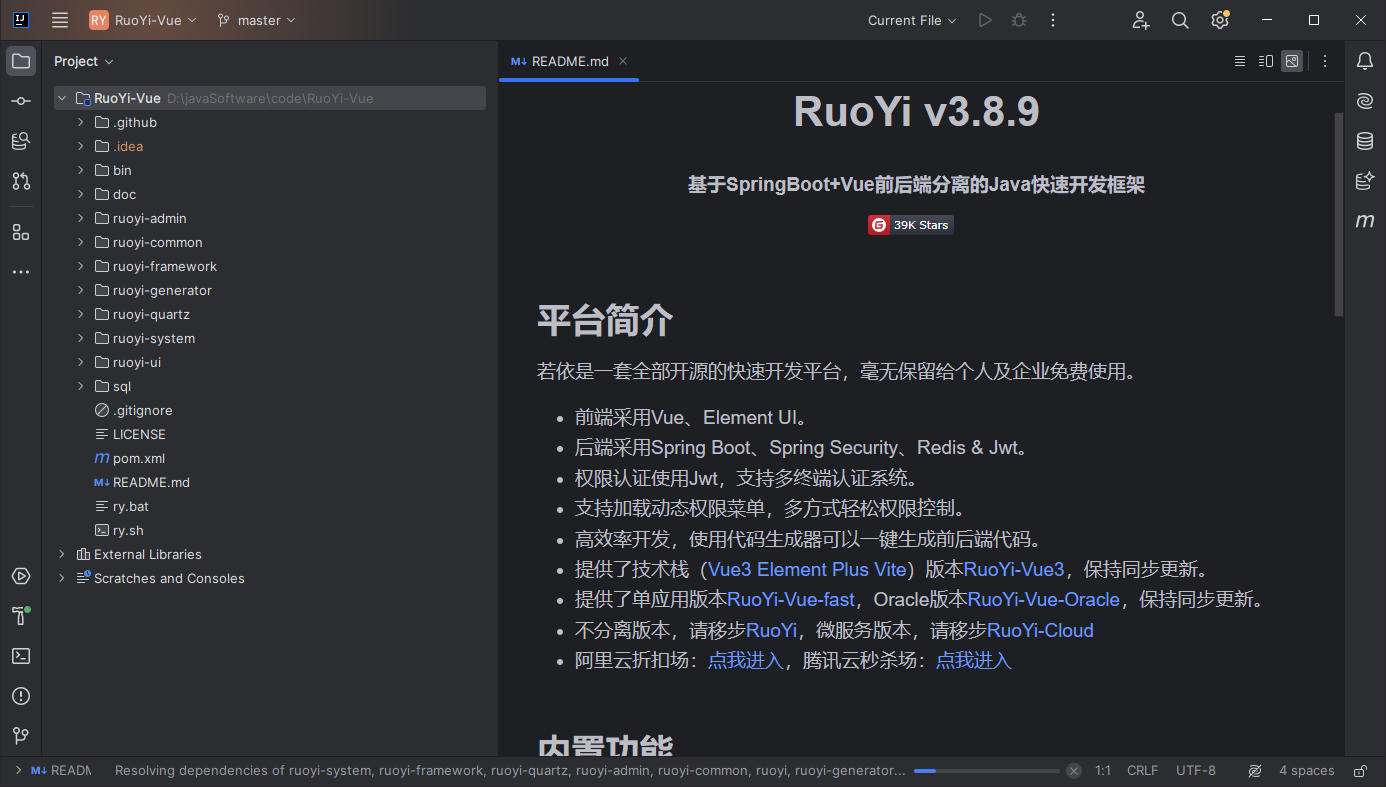Image resolution: width=1386 pixels, height=787 pixels.
Task: Change UTF-8 file encoding setting
Action: tap(1196, 771)
